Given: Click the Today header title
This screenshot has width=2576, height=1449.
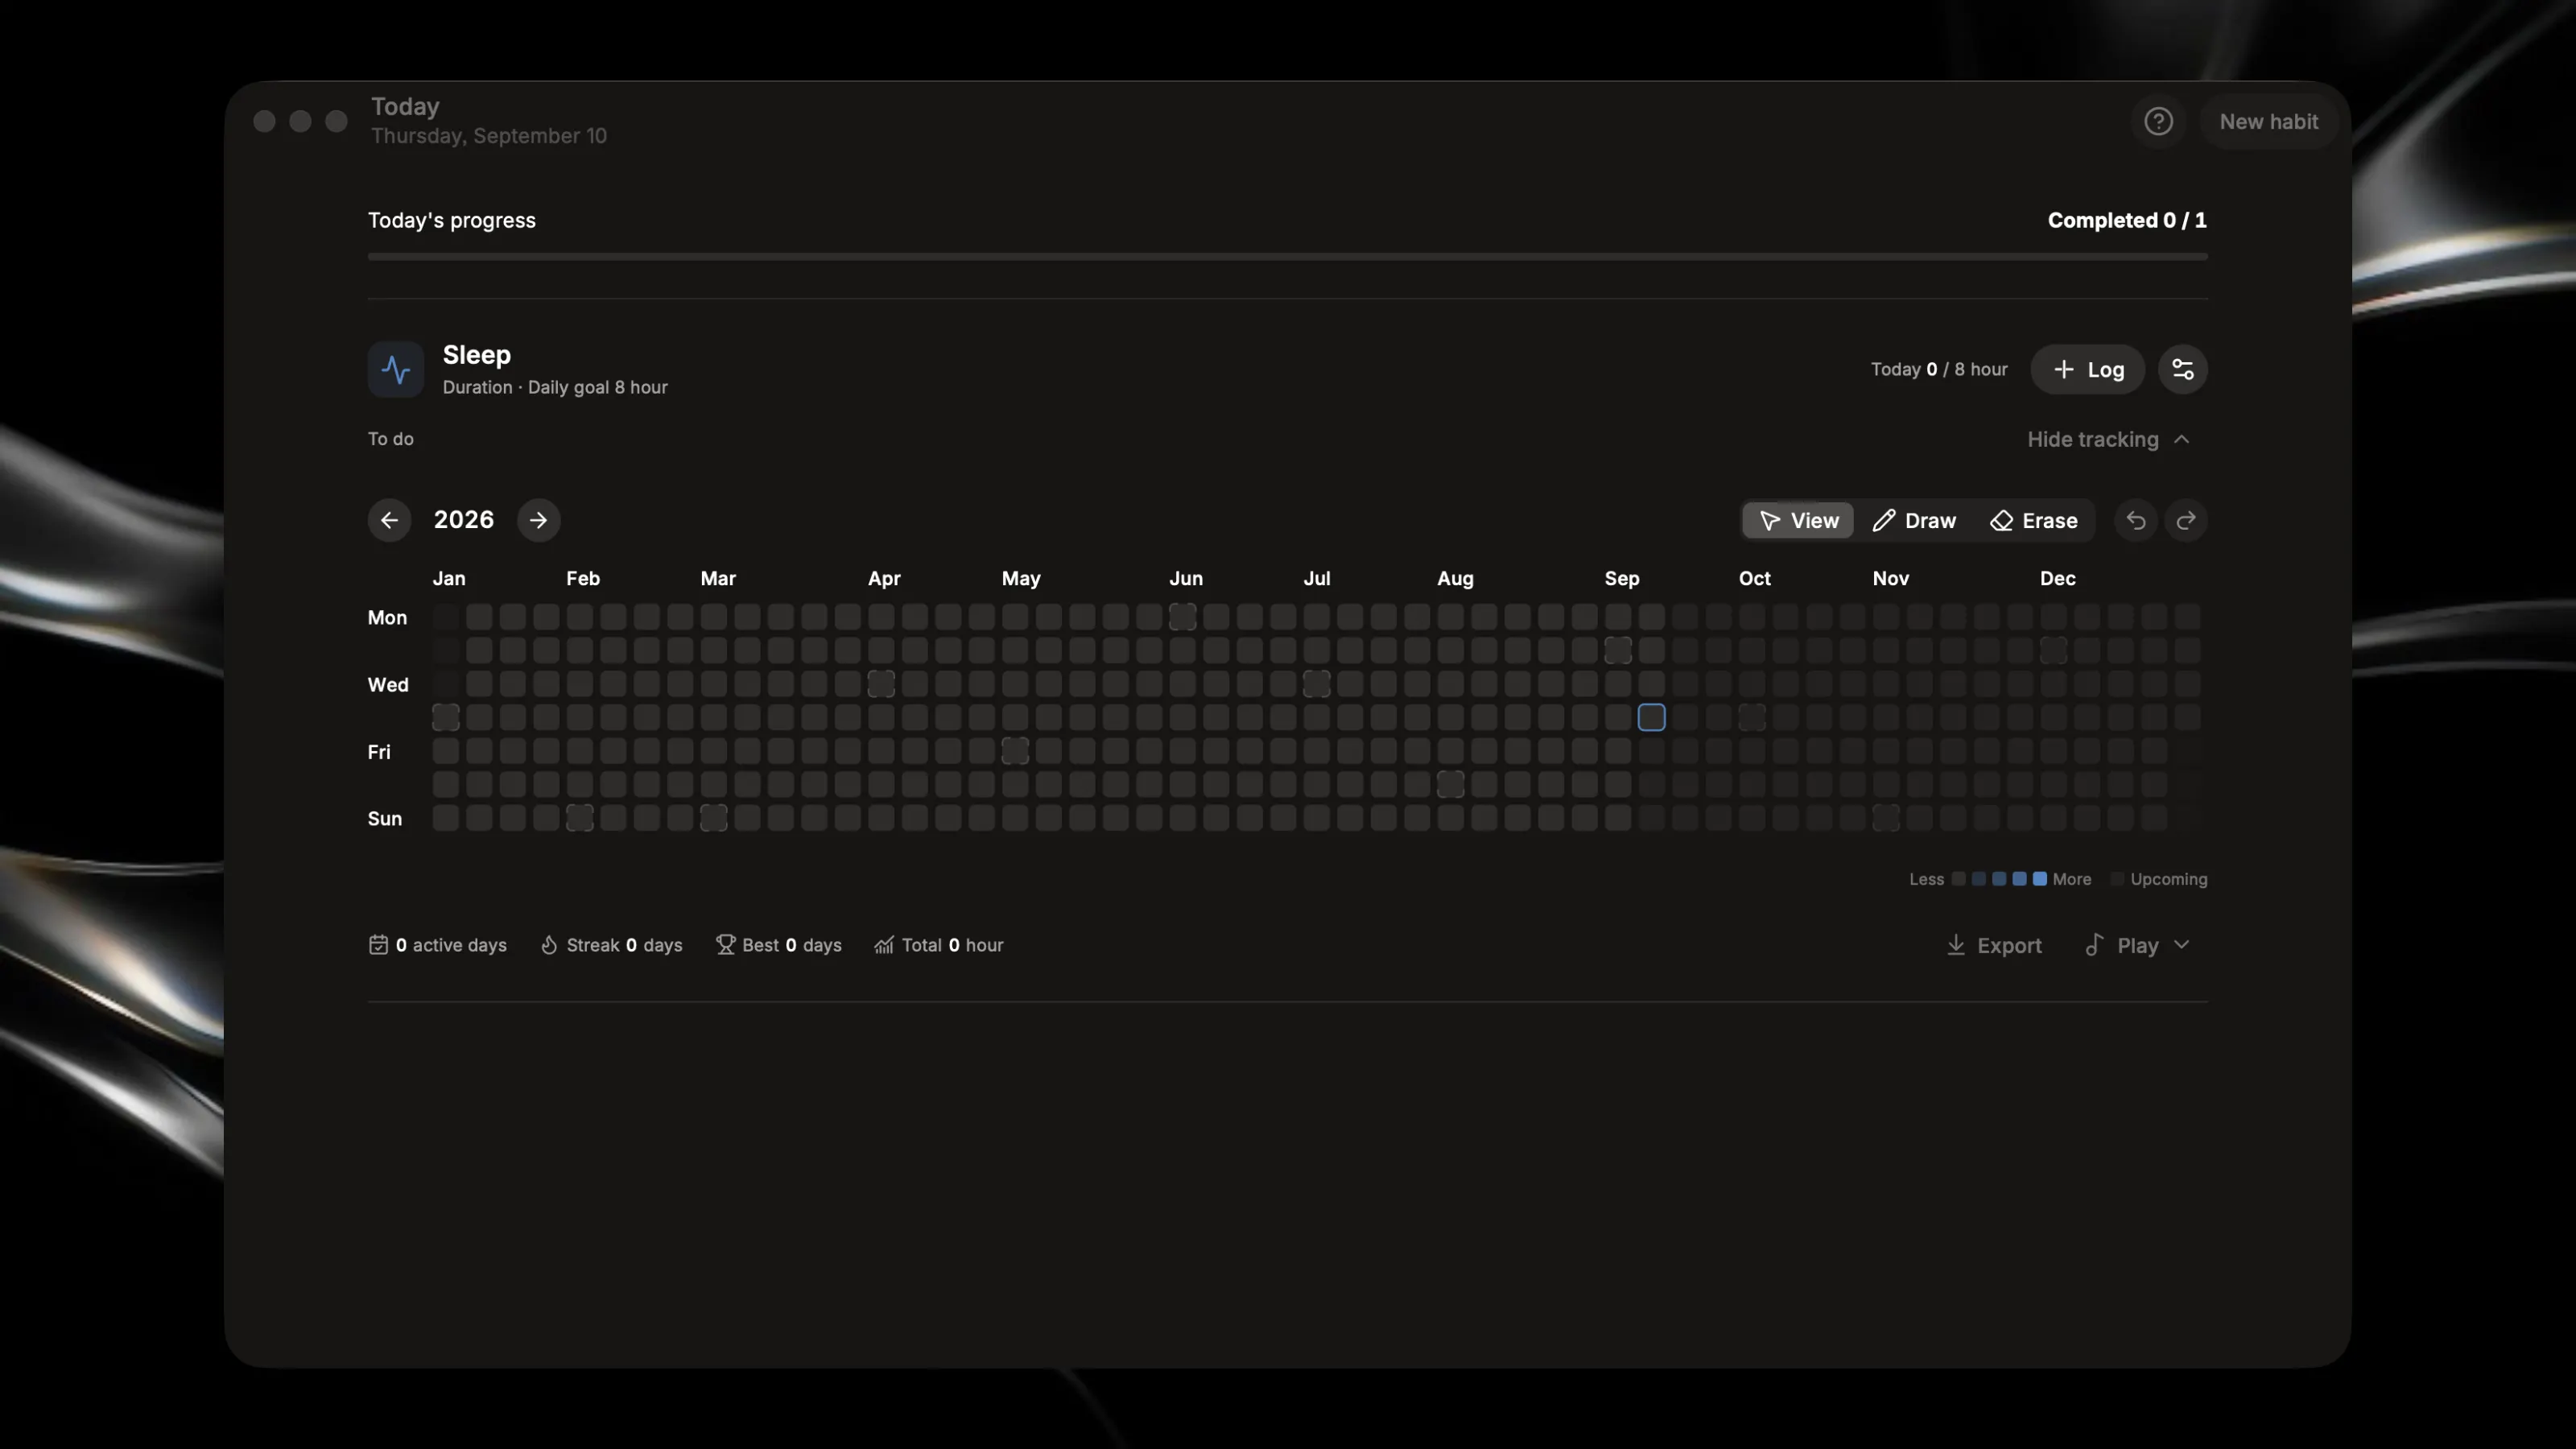Looking at the screenshot, I should [405, 107].
